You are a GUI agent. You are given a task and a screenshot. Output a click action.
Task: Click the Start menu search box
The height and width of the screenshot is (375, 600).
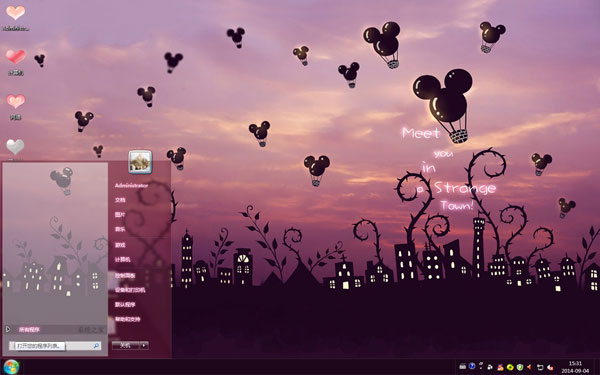pos(55,346)
